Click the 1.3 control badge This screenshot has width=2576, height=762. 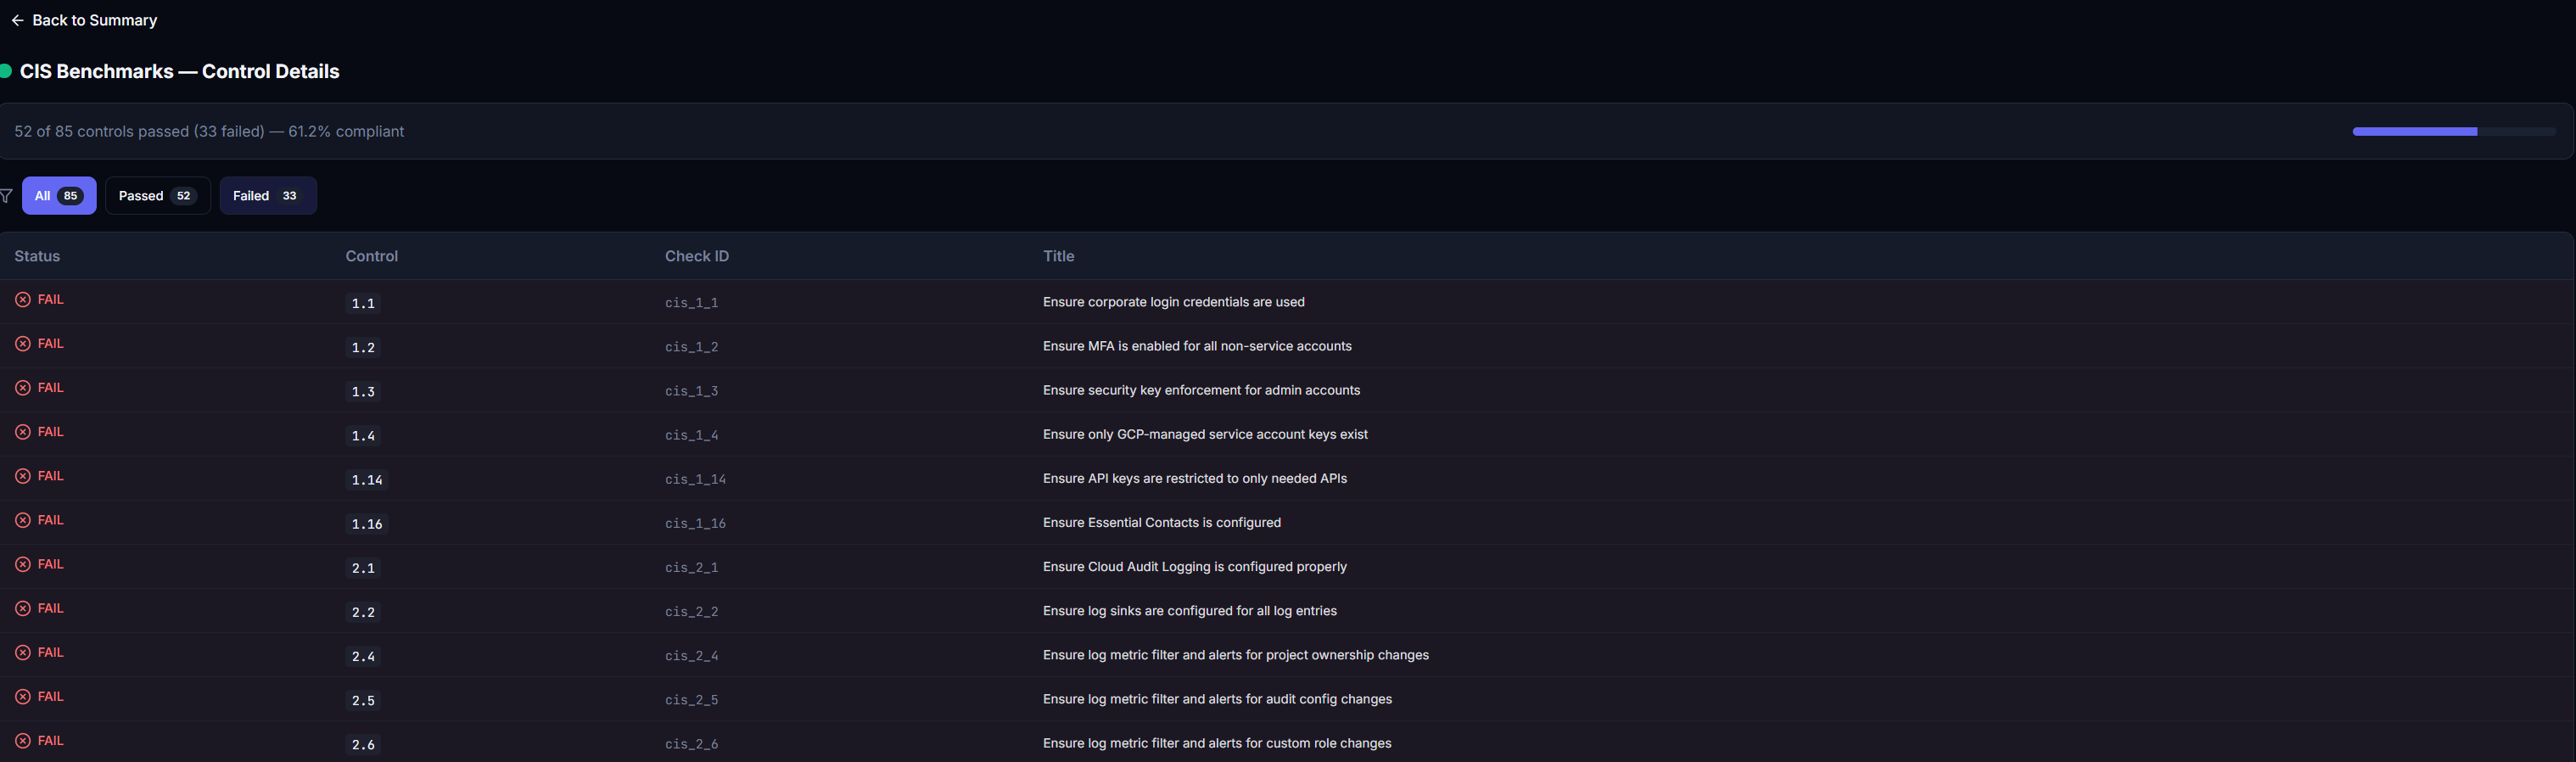(363, 391)
